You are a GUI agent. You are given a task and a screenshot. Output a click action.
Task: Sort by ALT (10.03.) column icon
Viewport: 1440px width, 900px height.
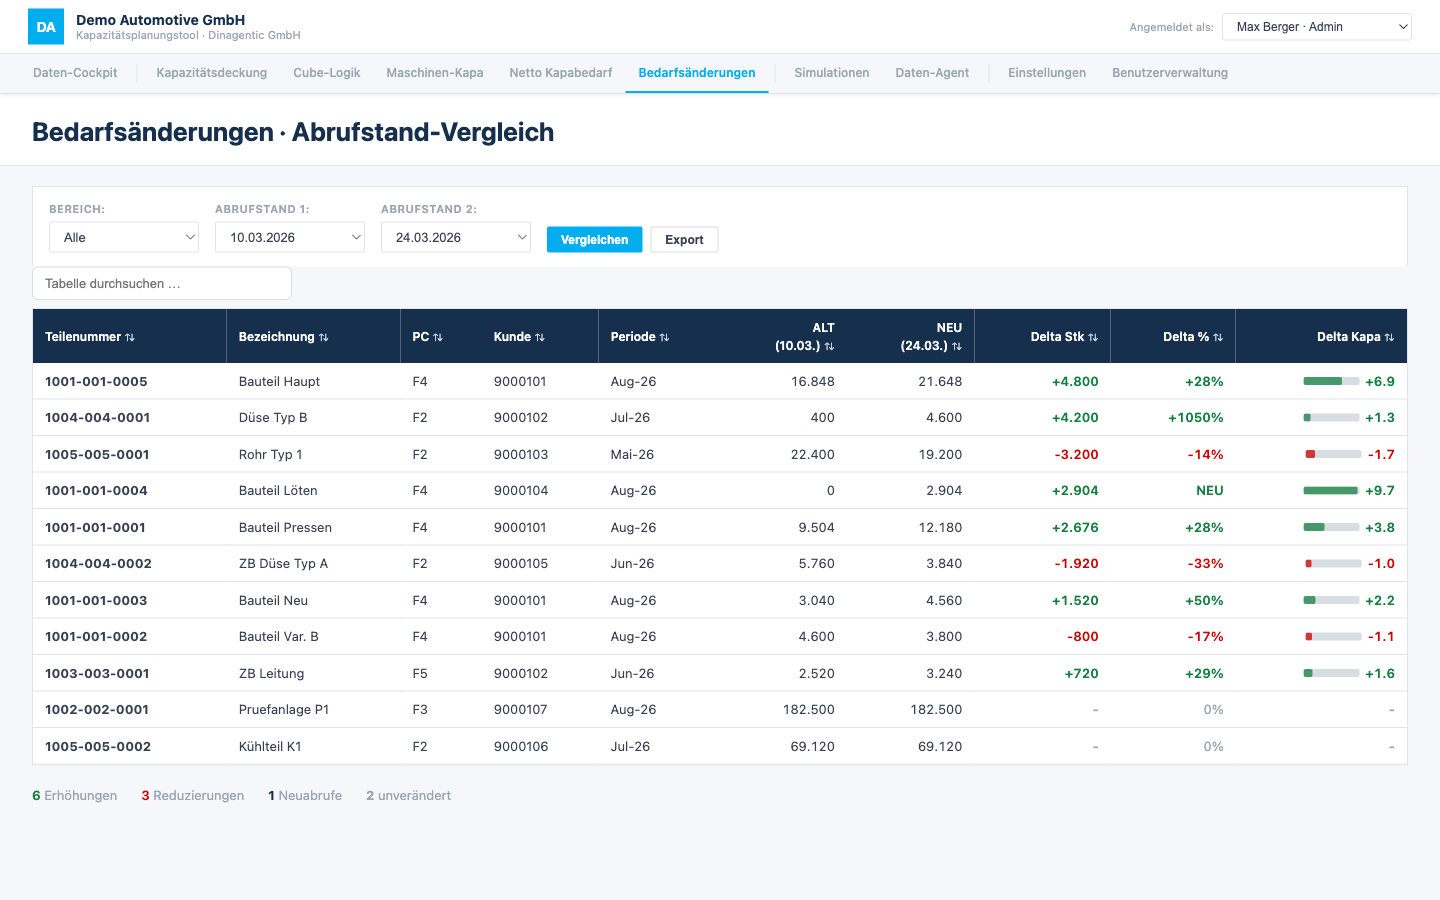pos(829,347)
